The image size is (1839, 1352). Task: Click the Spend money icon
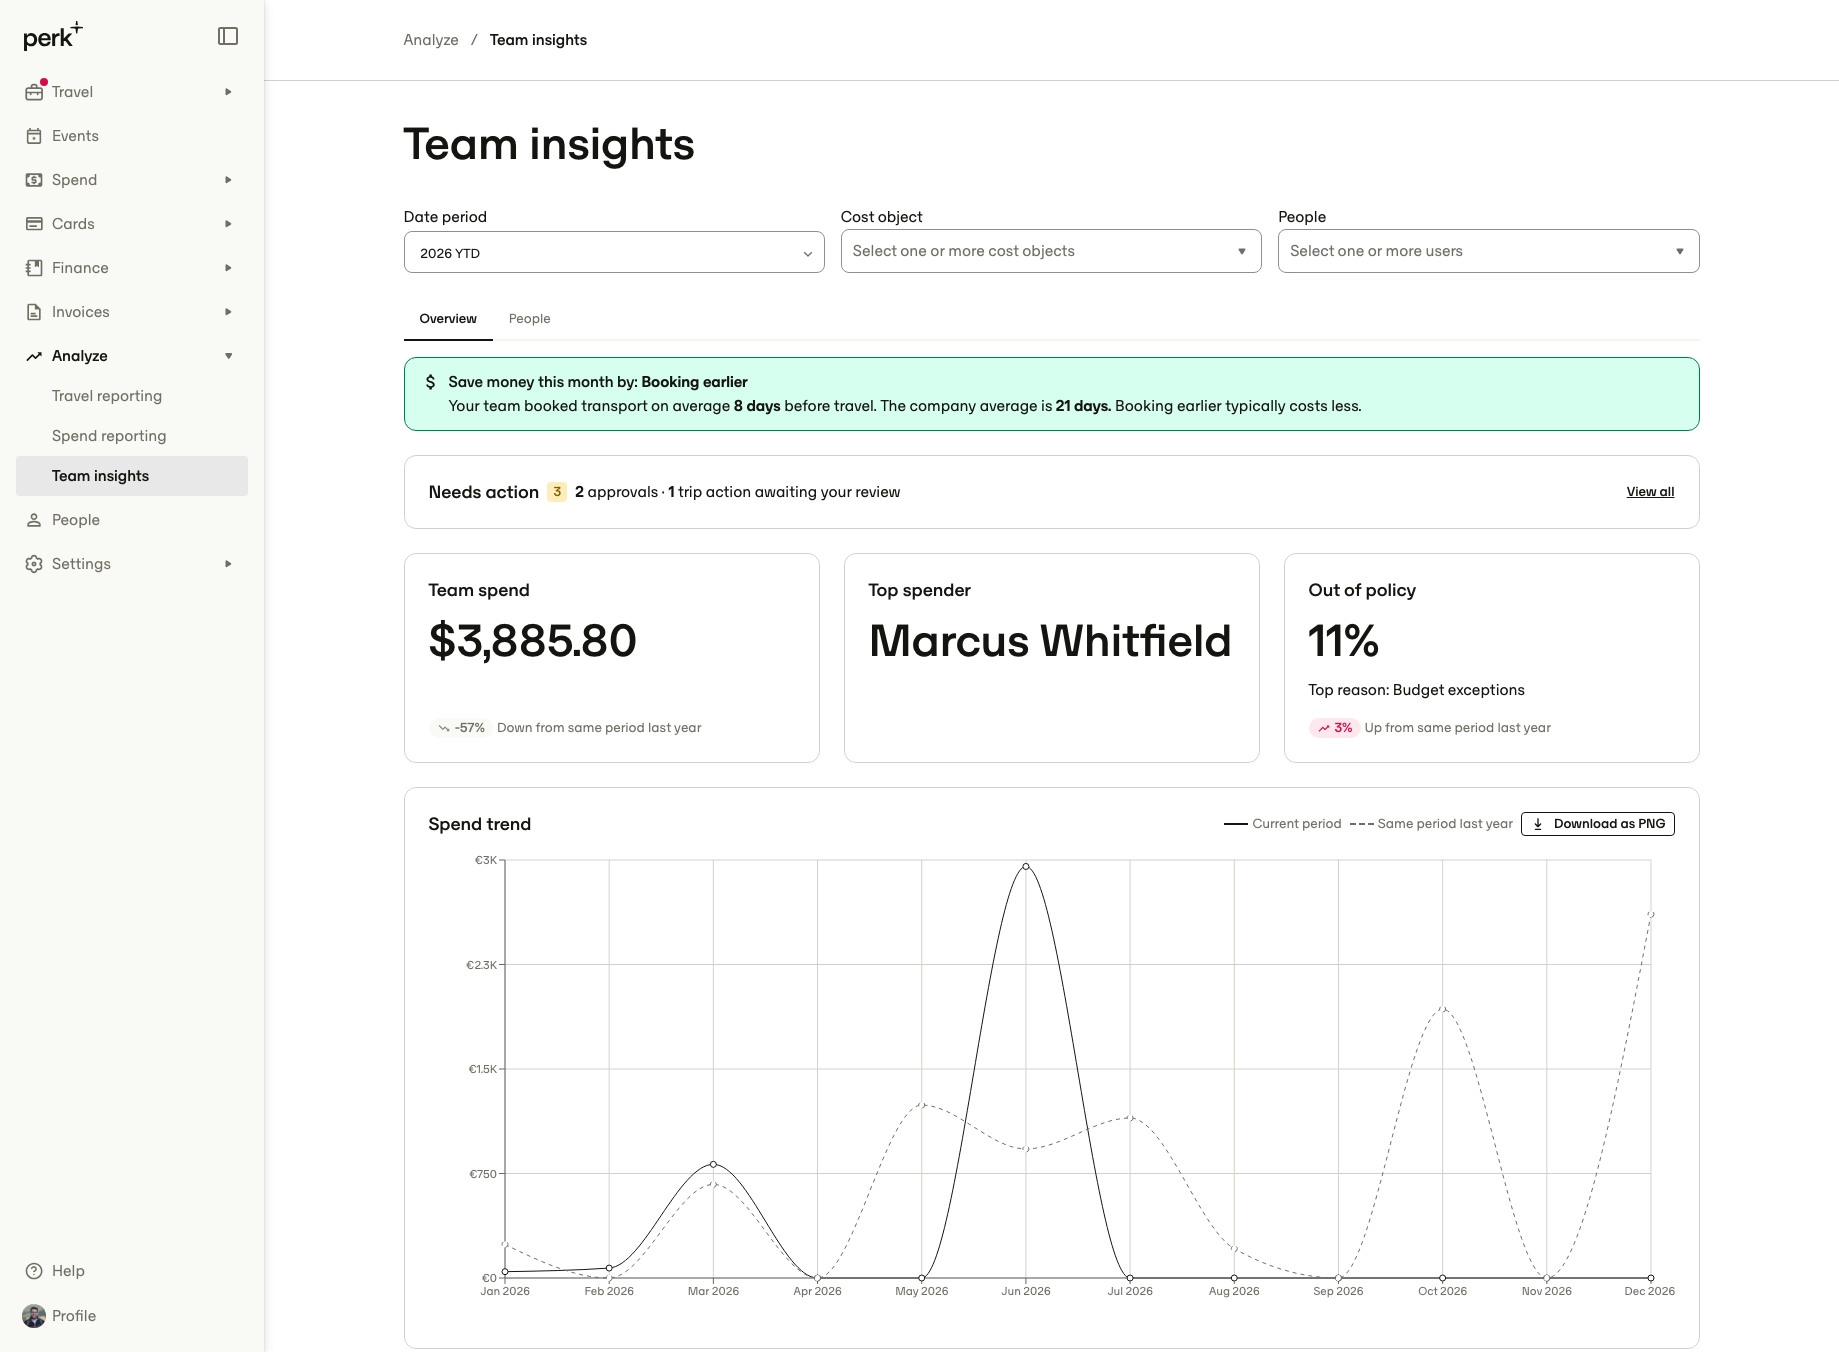[34, 180]
